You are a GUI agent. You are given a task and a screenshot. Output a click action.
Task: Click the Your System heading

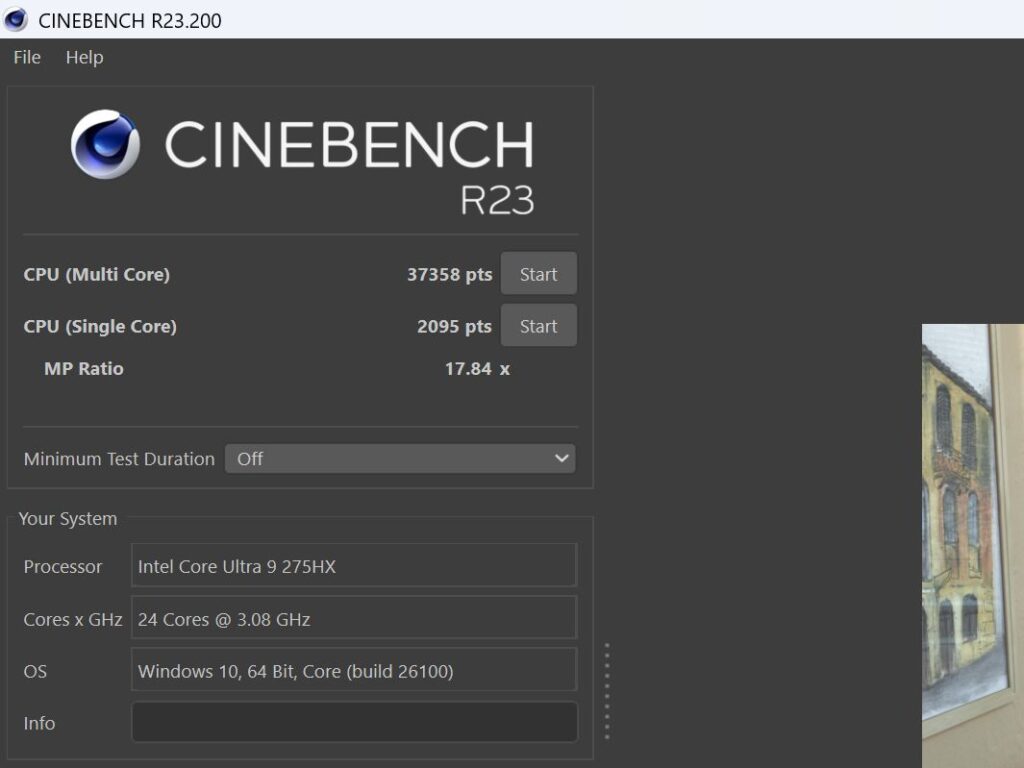point(68,519)
